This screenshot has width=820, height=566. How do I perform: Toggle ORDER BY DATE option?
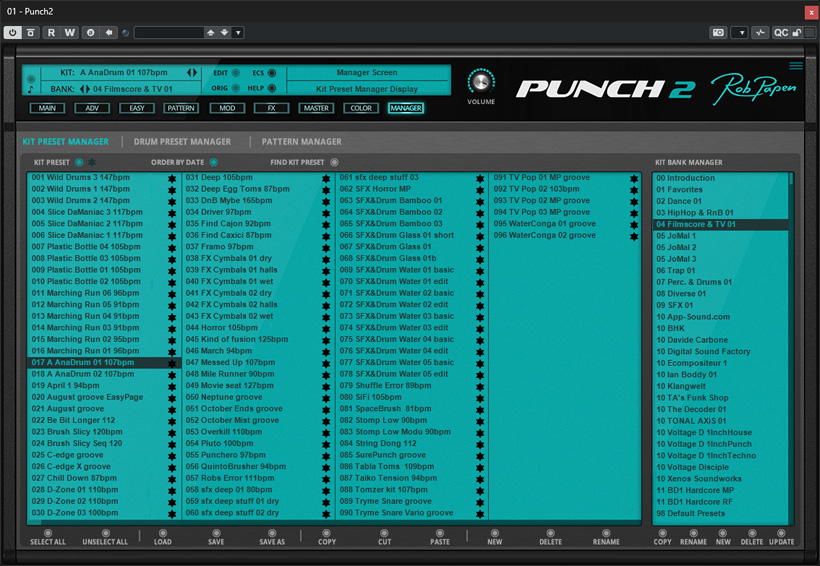[x=213, y=162]
